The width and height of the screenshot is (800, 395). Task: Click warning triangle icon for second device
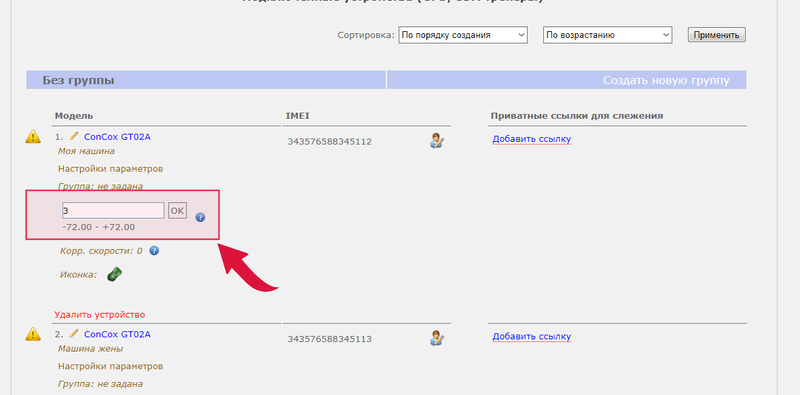tap(33, 334)
